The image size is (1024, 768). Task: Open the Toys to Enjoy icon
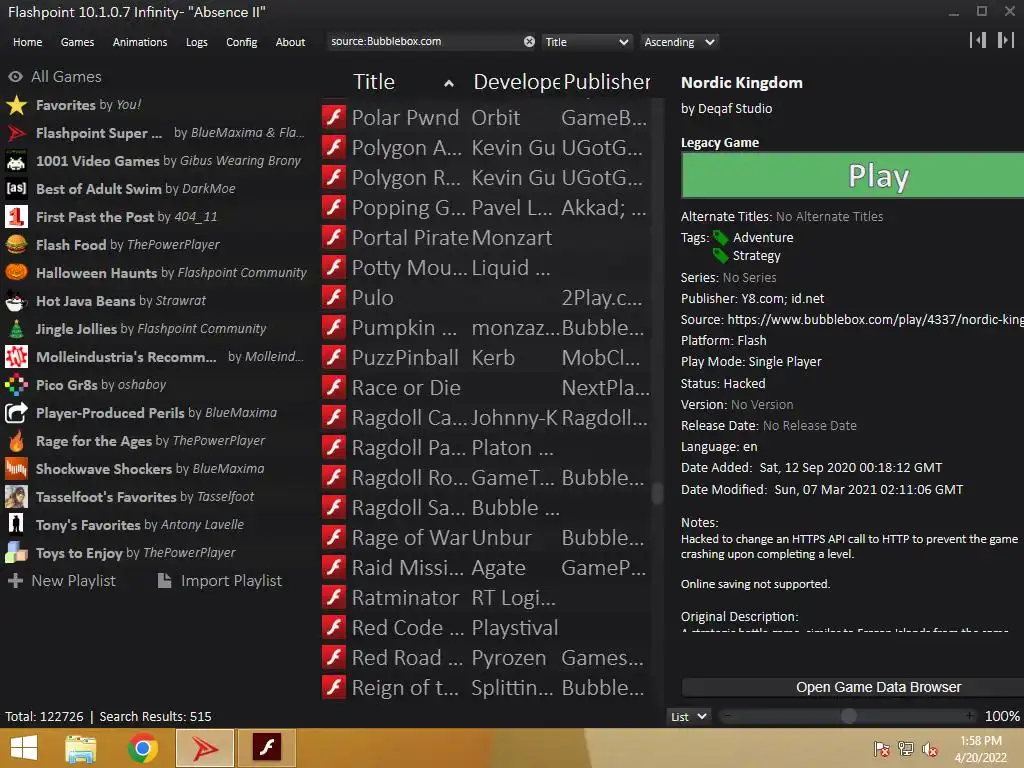[16, 552]
